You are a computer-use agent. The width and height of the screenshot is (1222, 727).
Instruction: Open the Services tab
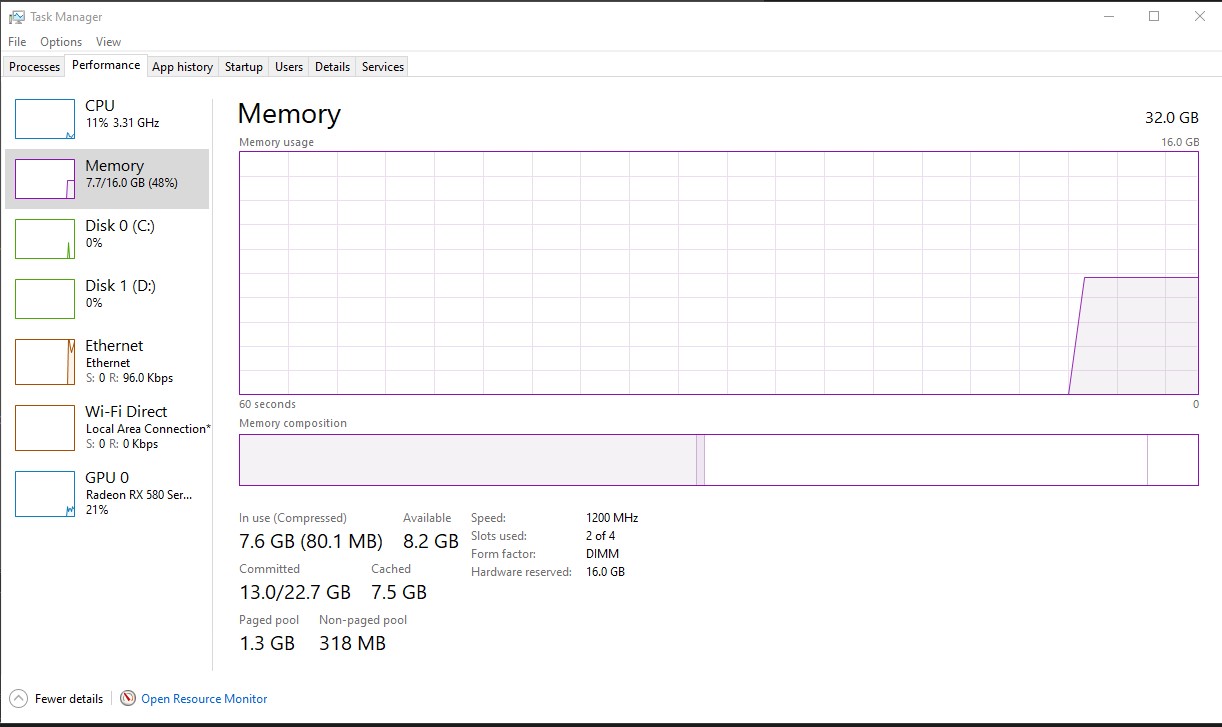click(382, 66)
